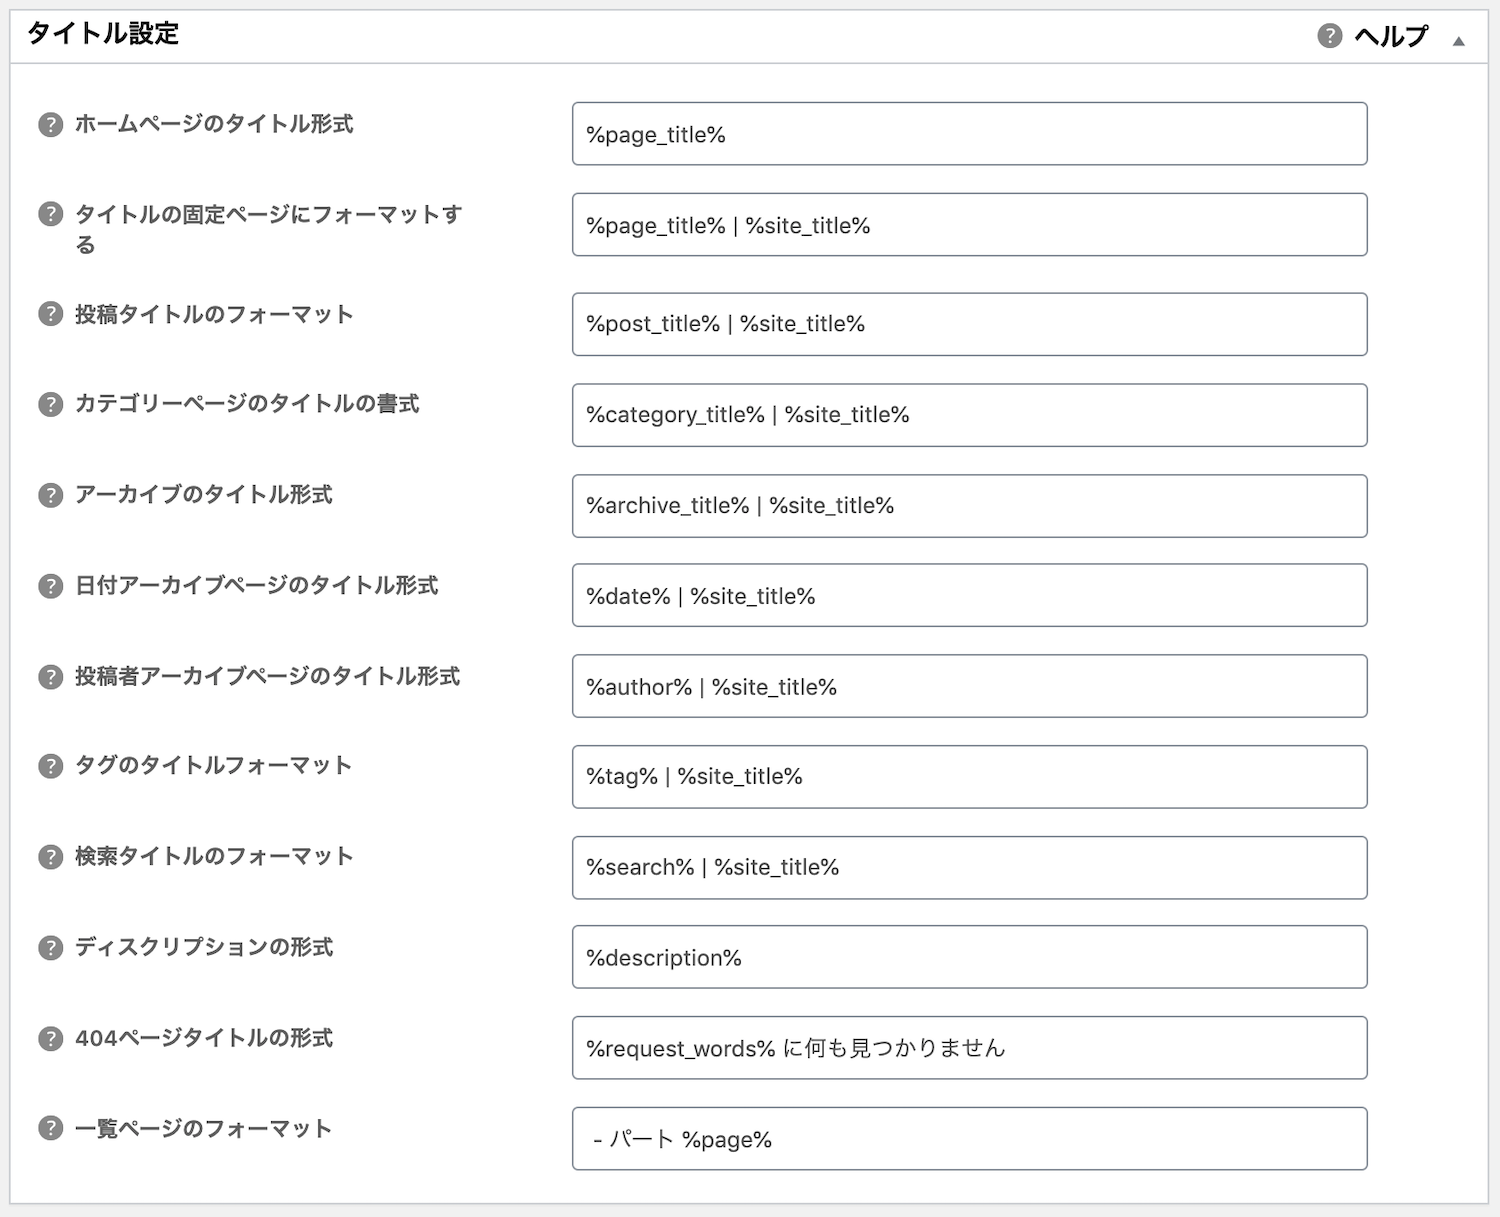Image resolution: width=1500 pixels, height=1217 pixels.
Task: Click the question mark icon next to ヘルプ
Action: 1329,36
